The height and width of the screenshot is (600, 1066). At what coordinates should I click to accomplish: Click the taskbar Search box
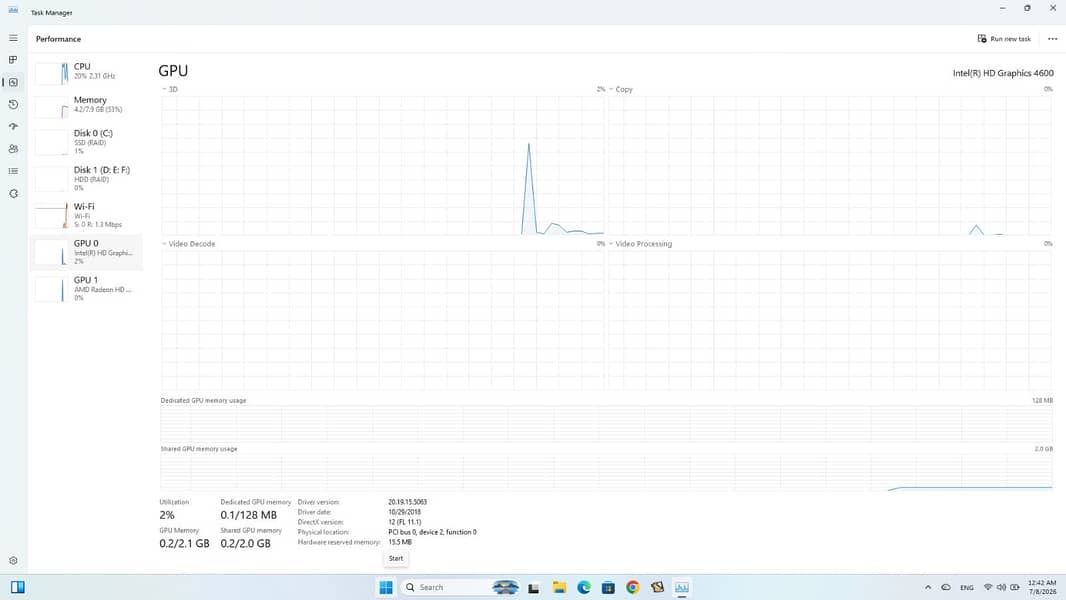pos(460,587)
